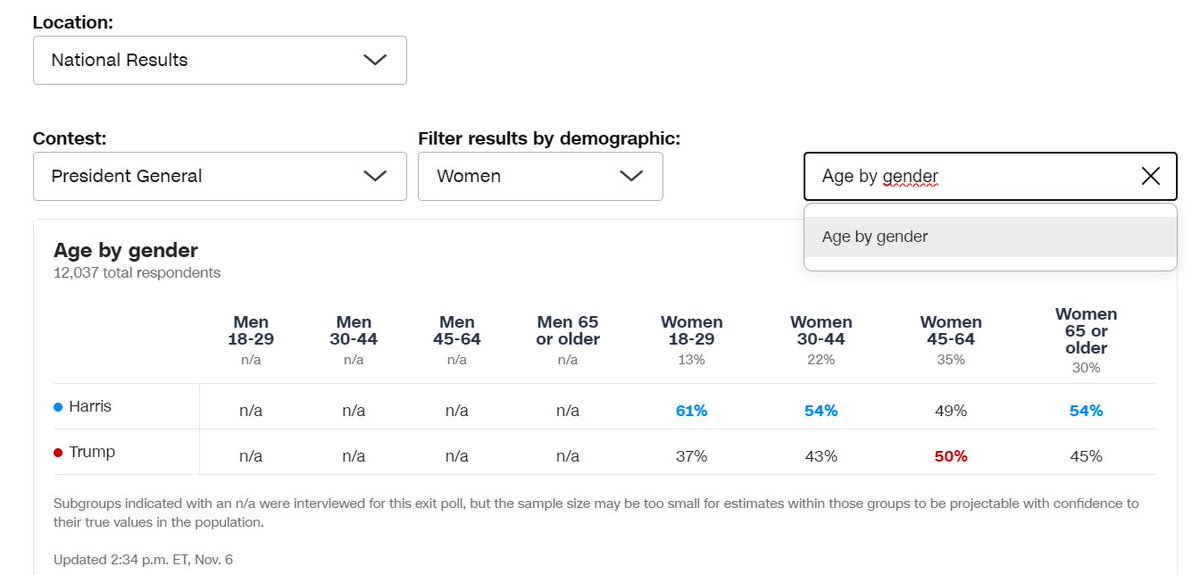1200x575 pixels.
Task: Expand the President General contest dropdown
Action: click(219, 176)
